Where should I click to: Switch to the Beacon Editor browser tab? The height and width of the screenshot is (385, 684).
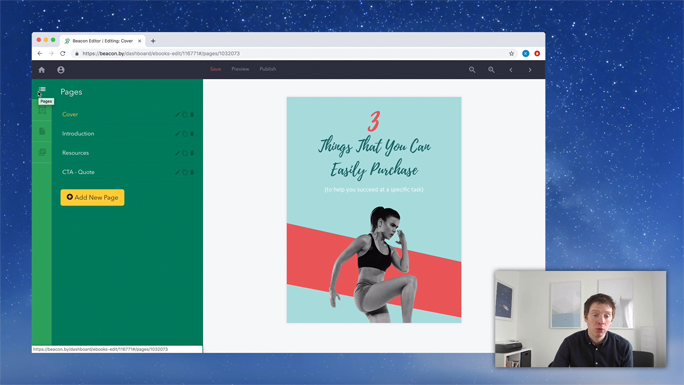pos(103,41)
